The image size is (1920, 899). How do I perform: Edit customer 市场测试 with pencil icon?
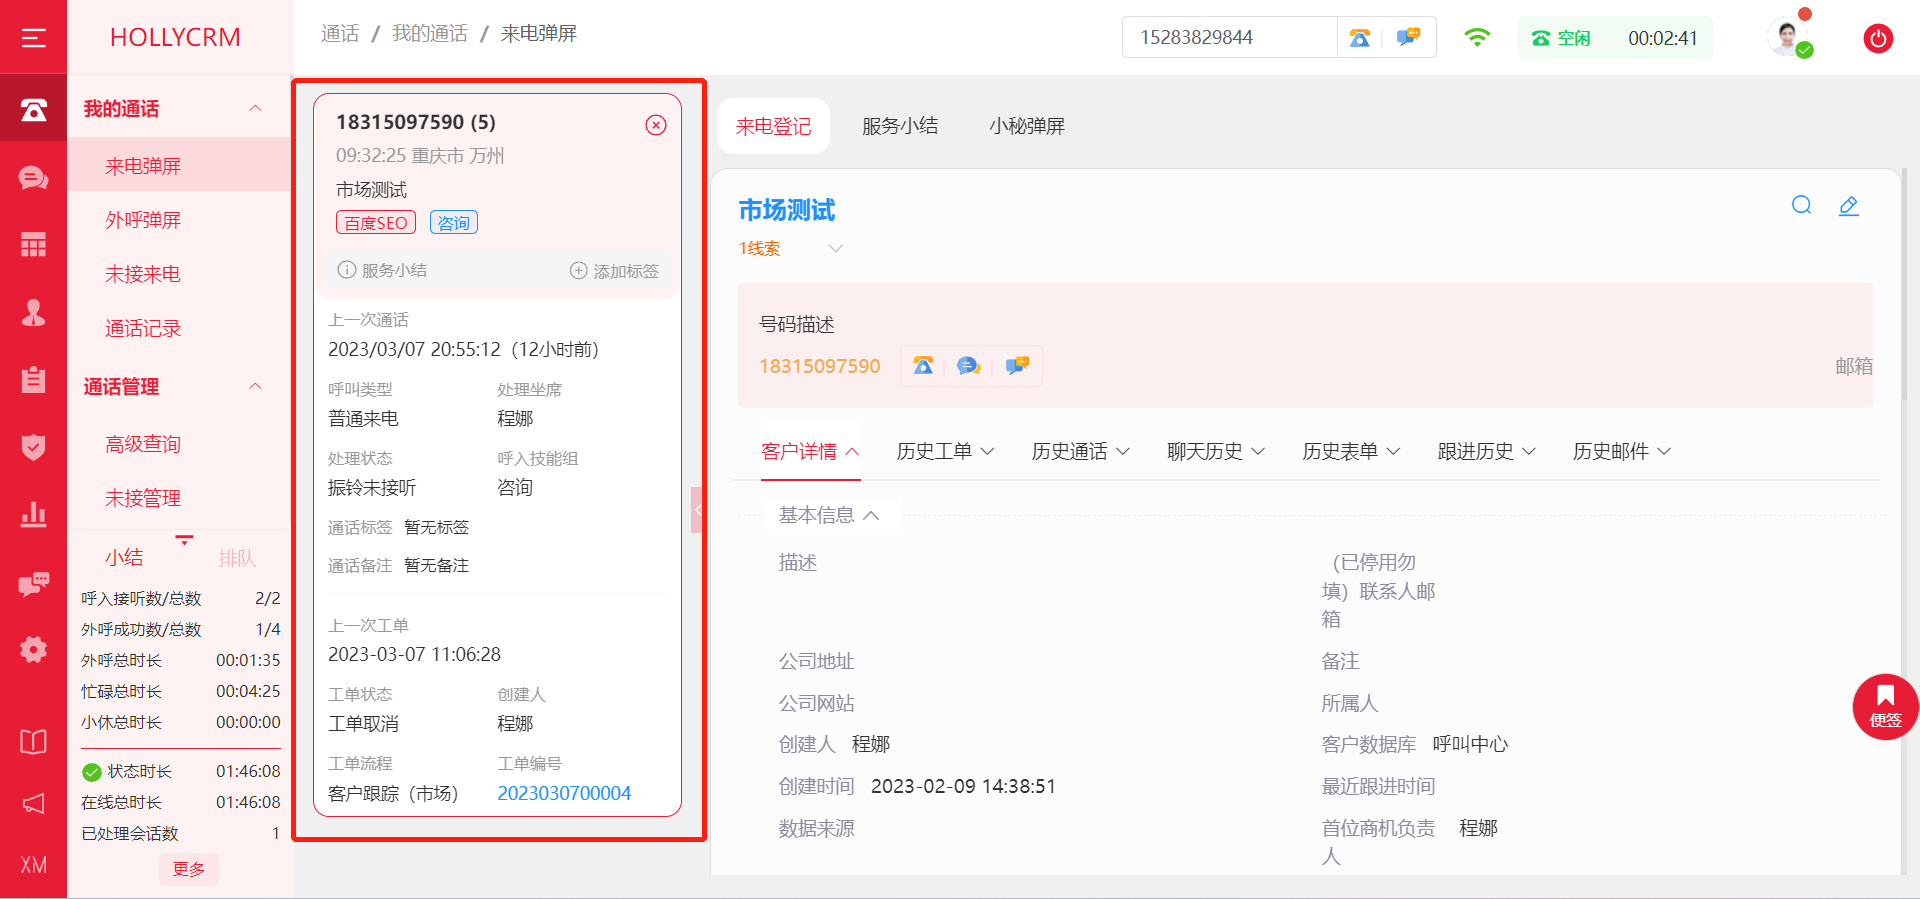[x=1849, y=205]
